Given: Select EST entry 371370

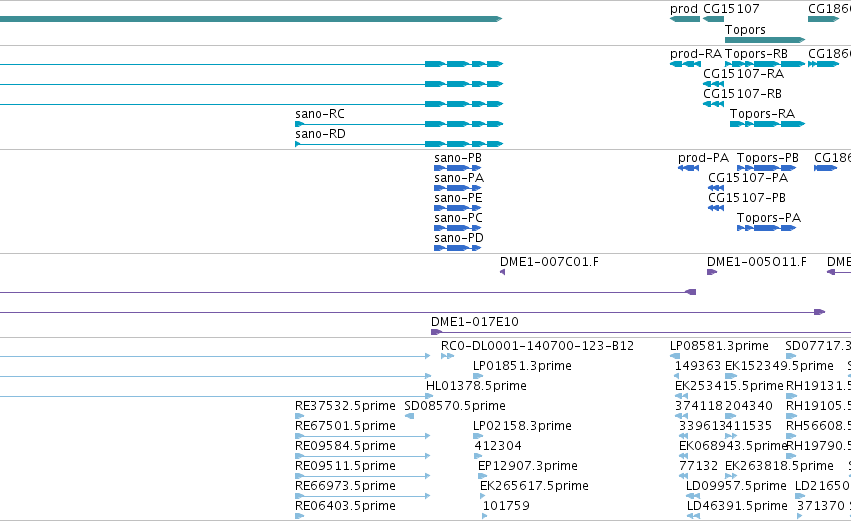Looking at the screenshot, I should tap(801, 516).
